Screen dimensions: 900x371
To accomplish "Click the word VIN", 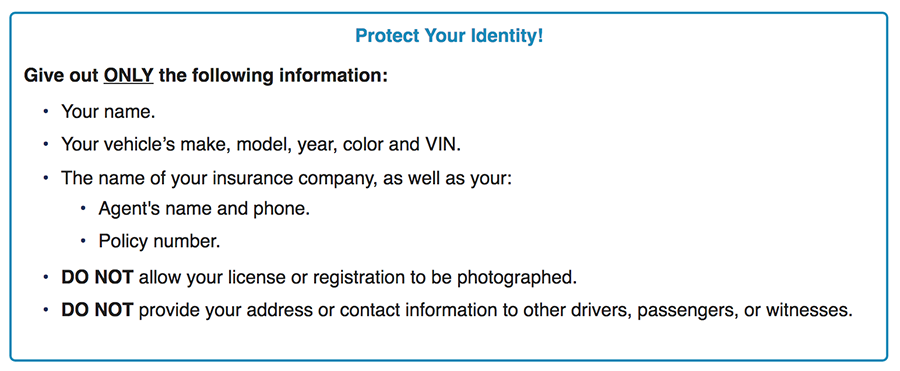I will pos(441,144).
